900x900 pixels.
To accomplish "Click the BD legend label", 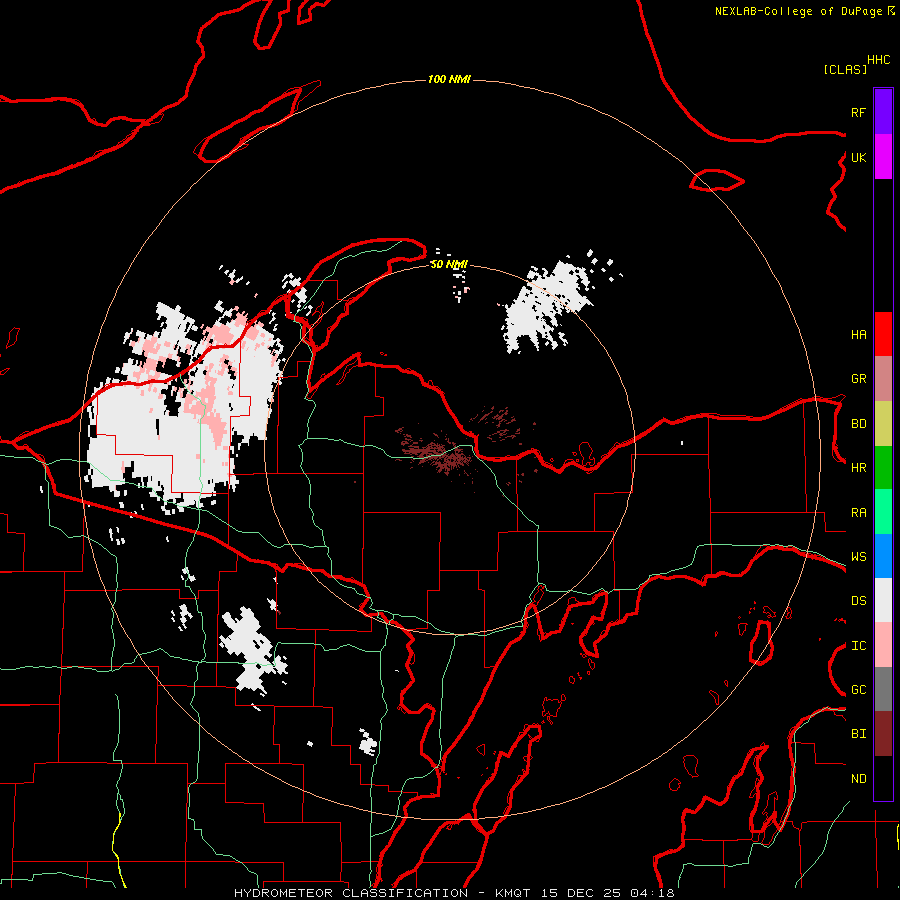I will pos(858,424).
